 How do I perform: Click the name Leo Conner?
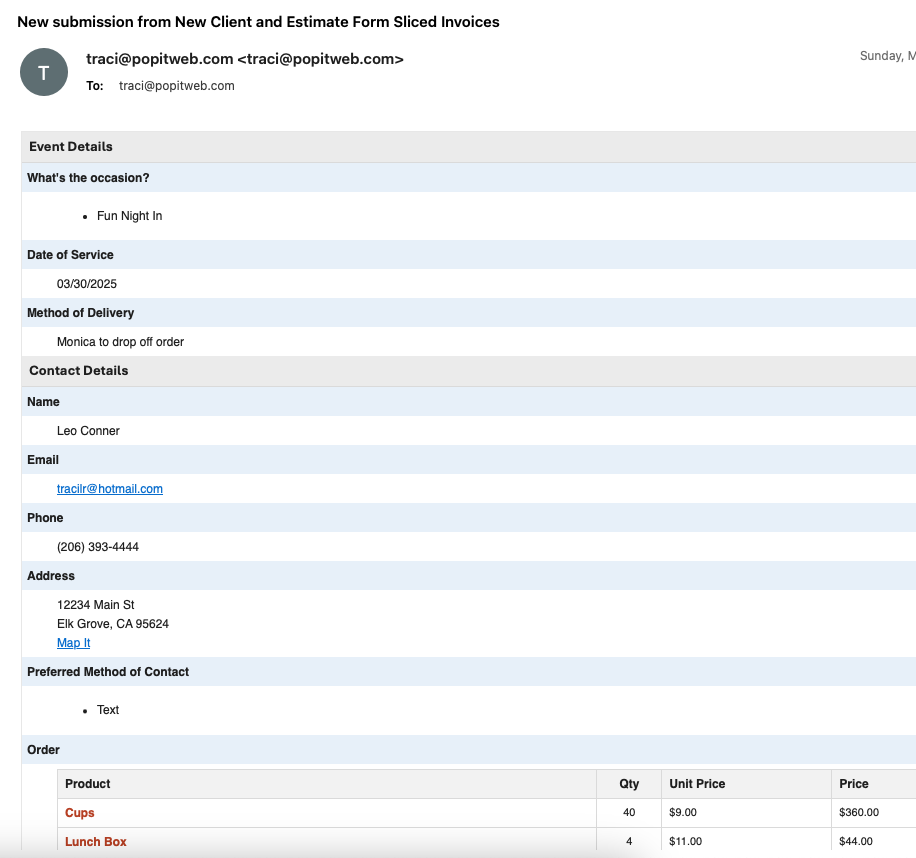(x=88, y=431)
